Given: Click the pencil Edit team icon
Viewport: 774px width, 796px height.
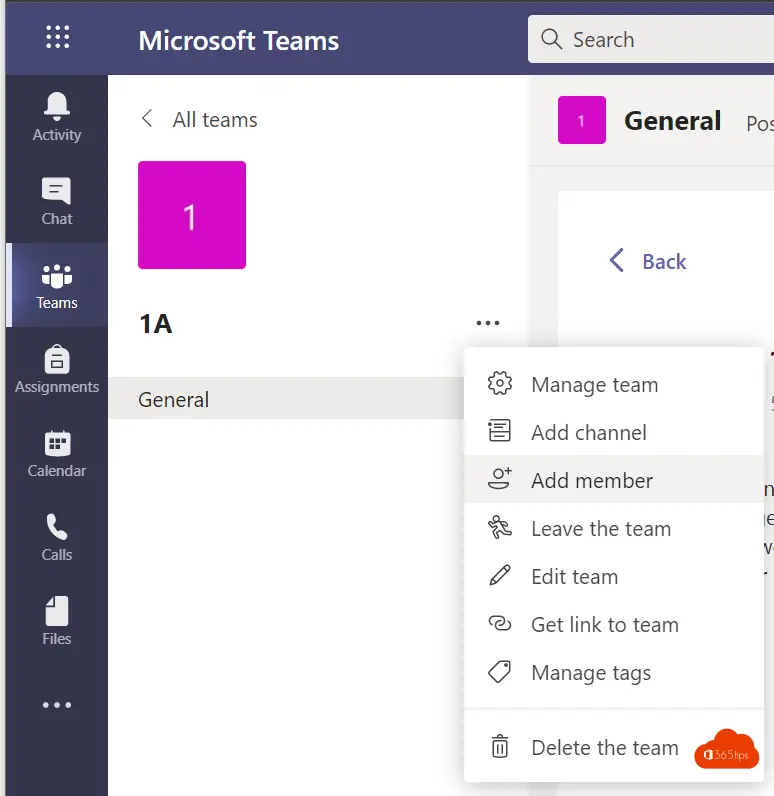Looking at the screenshot, I should (499, 575).
